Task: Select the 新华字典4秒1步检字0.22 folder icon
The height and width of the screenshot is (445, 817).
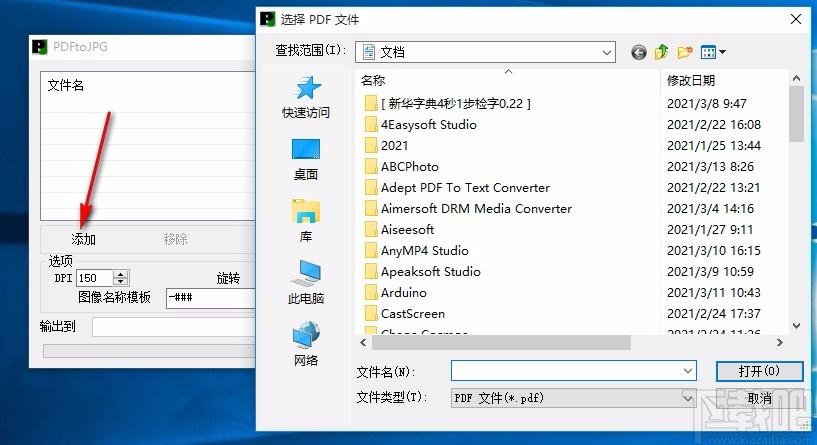Action: 371,103
